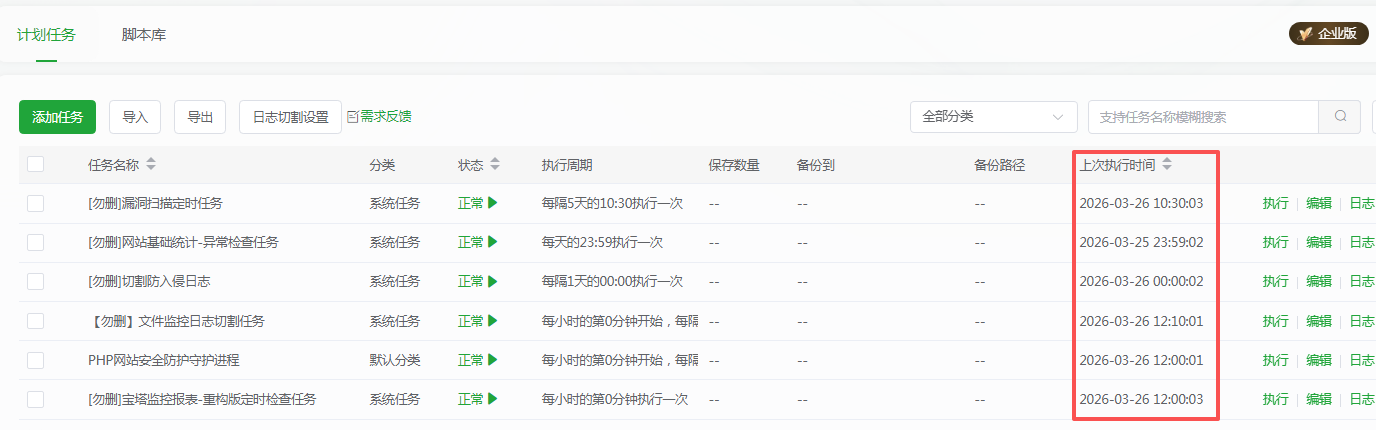Viewport: 1376px width, 430px height.
Task: Select task name [勿删]宝塔监控报表-重构版定时检查任务
Action: pyautogui.click(x=202, y=399)
